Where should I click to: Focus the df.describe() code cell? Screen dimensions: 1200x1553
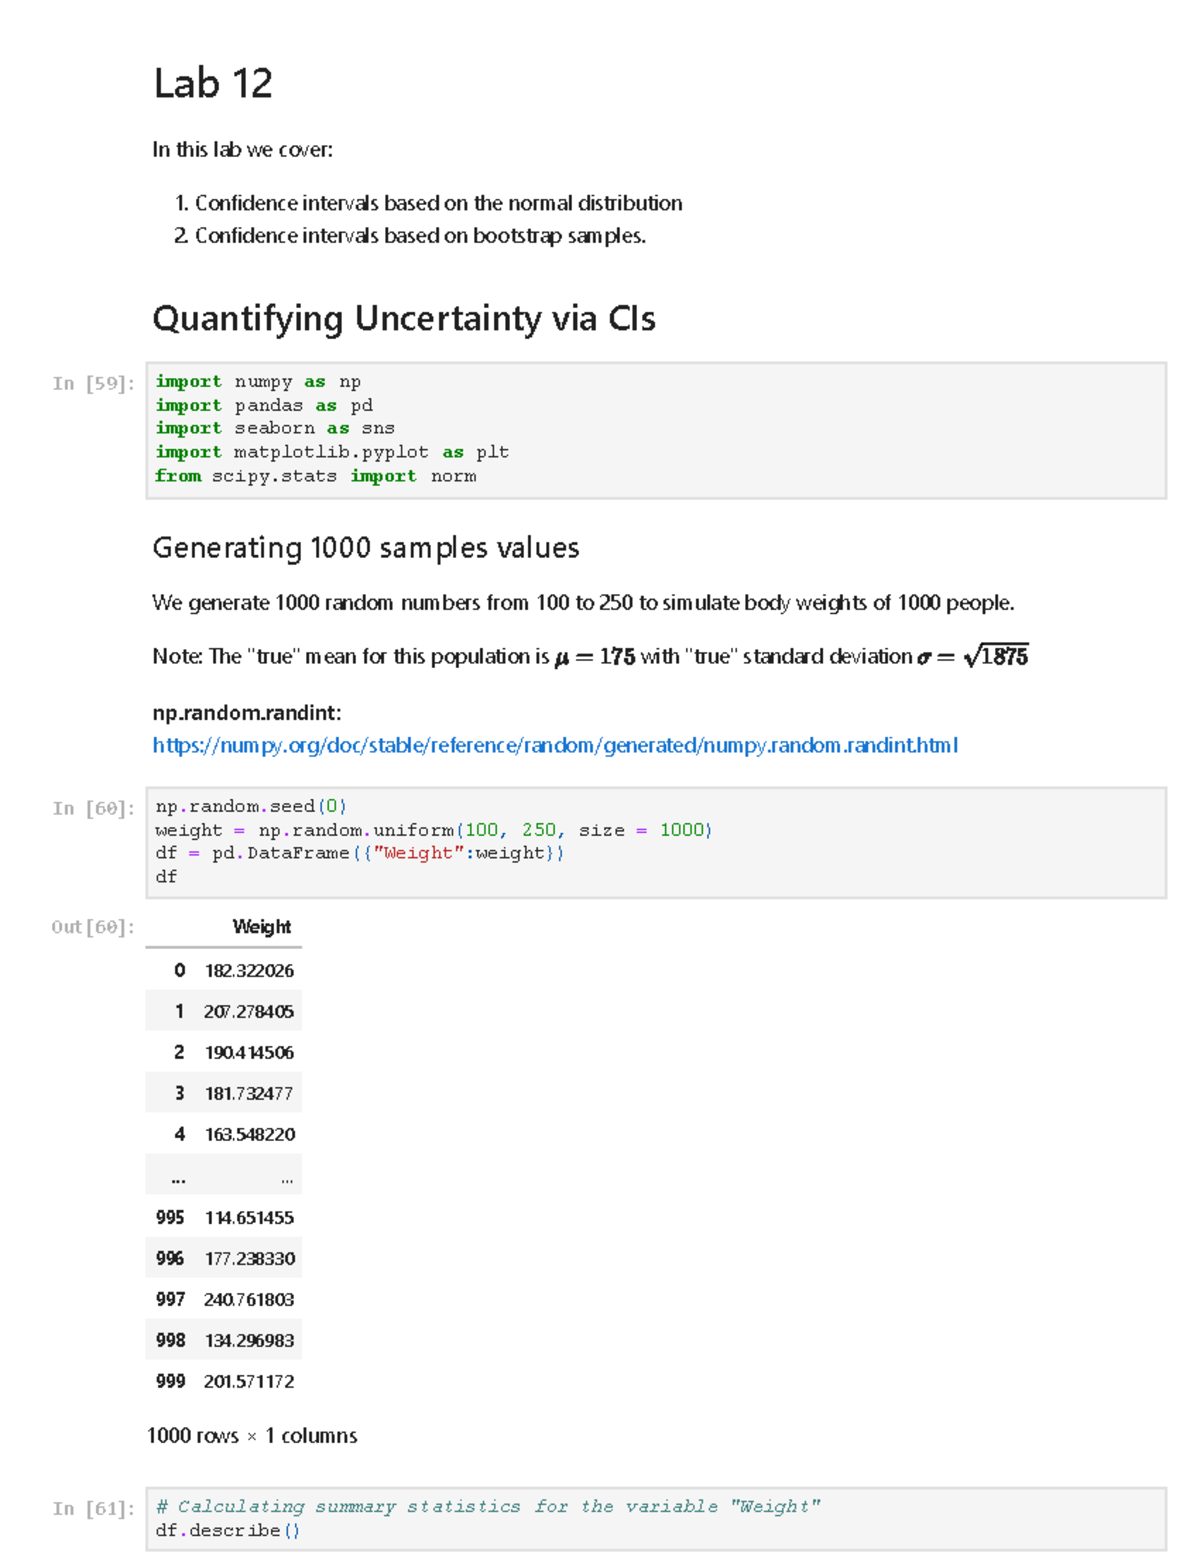655,1518
